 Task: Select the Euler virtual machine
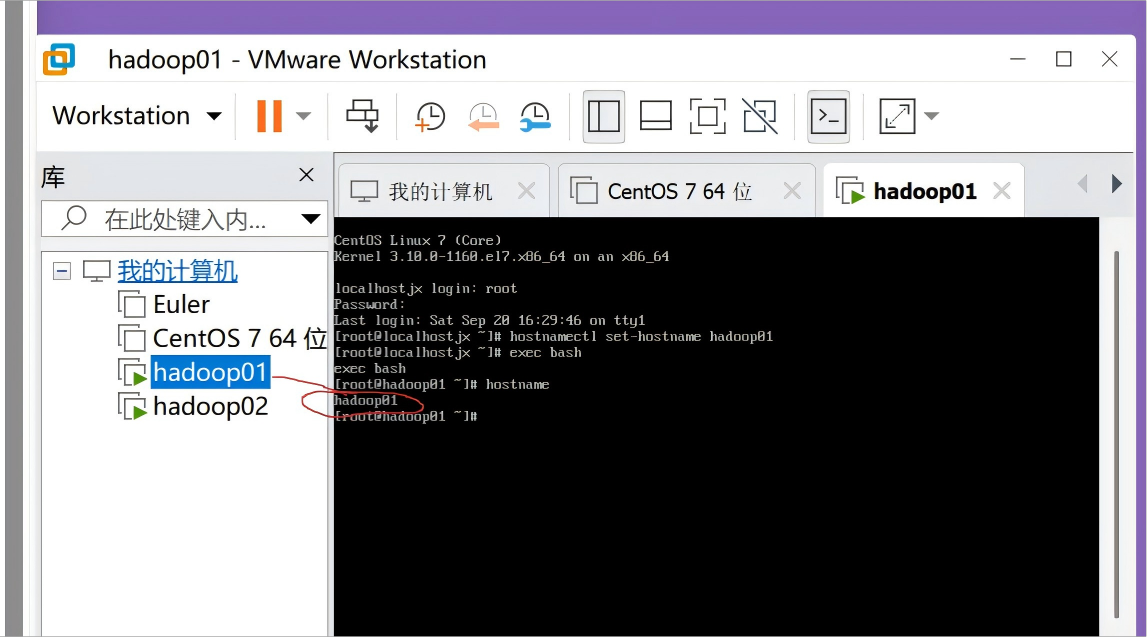coord(182,305)
